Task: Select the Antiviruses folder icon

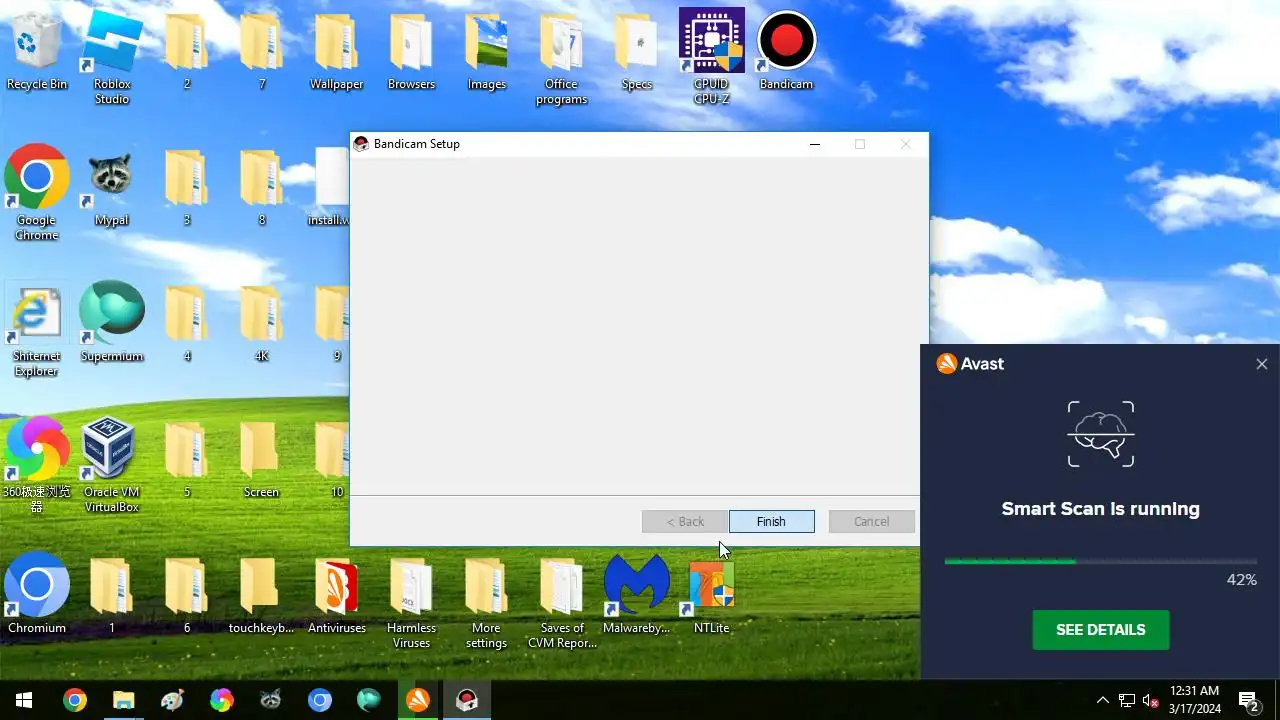Action: tap(337, 594)
